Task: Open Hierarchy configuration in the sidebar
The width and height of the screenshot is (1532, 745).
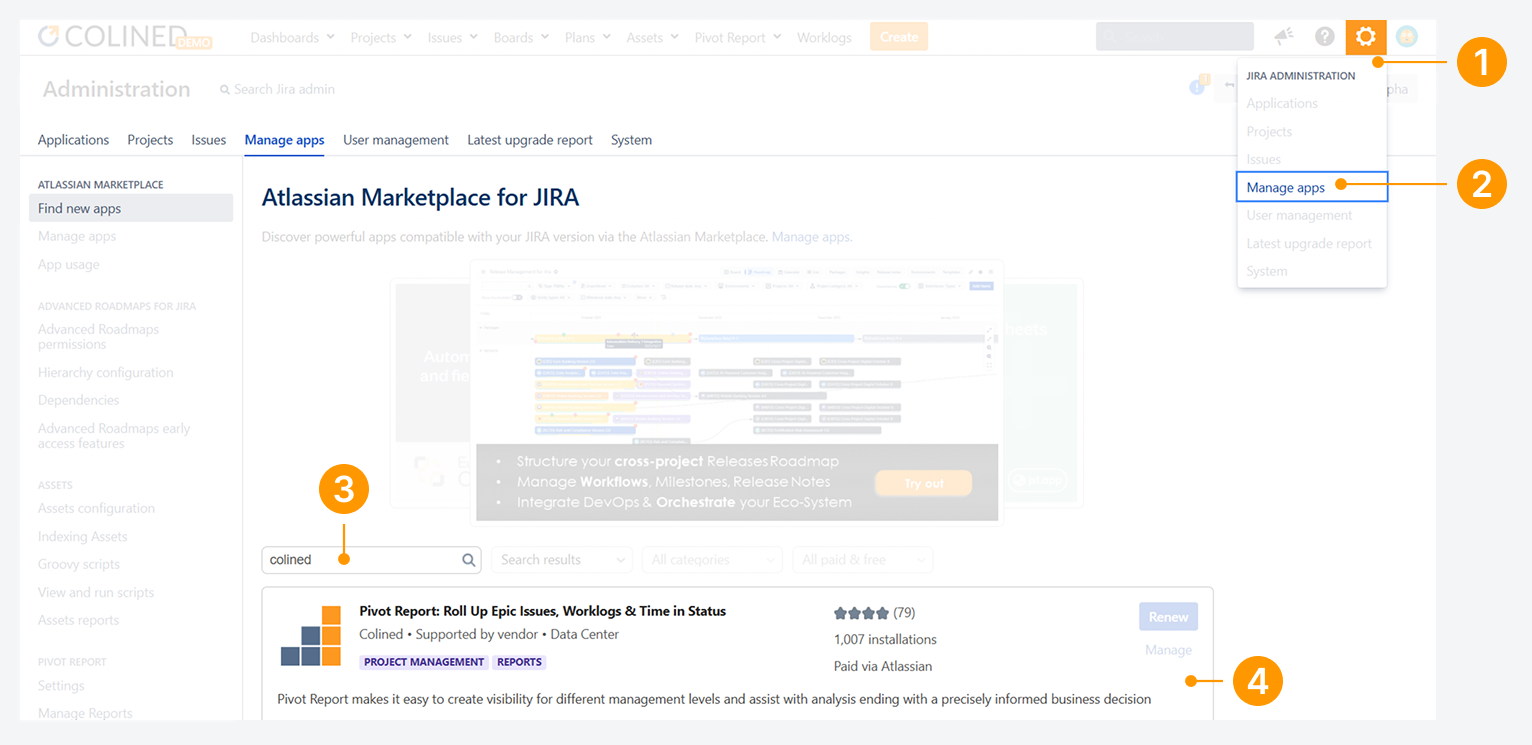Action: click(x=105, y=372)
